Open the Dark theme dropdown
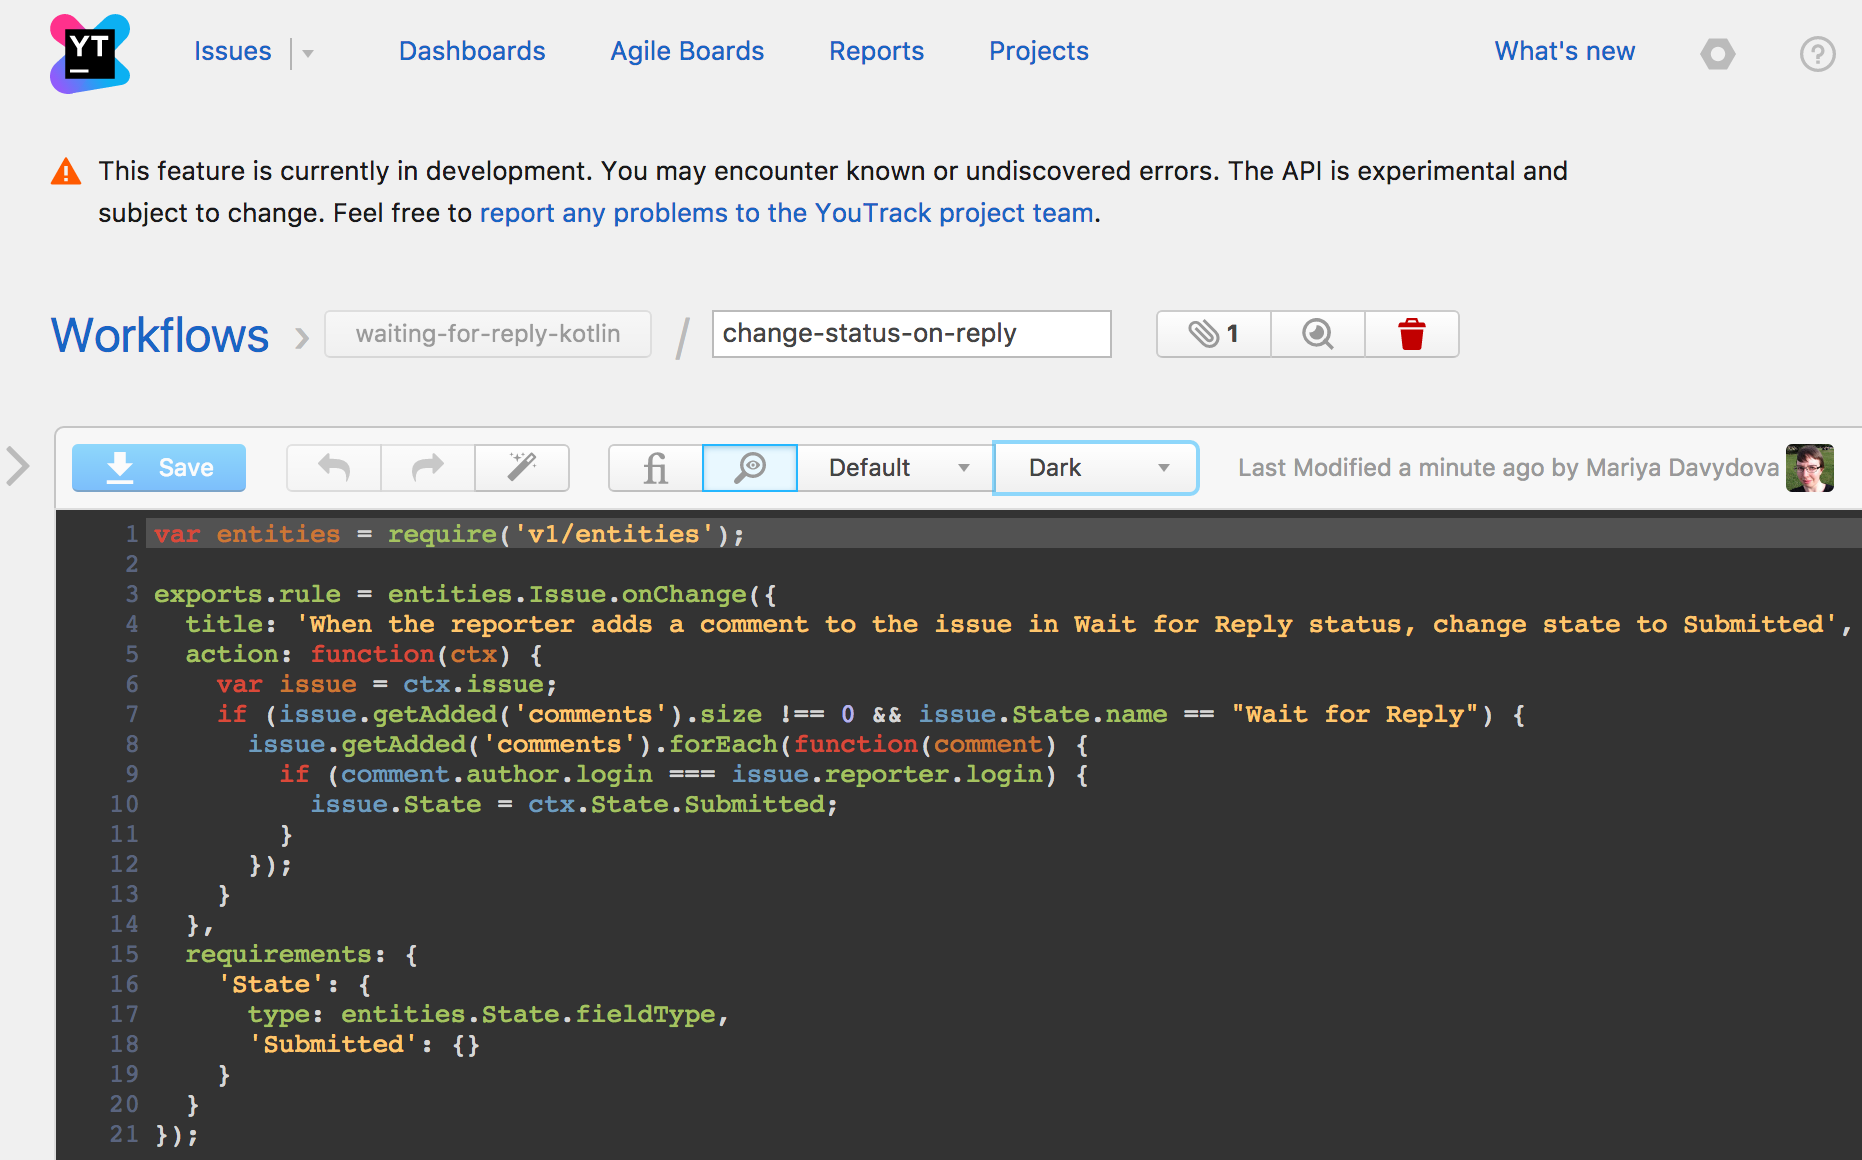The width and height of the screenshot is (1862, 1160). coord(1096,468)
